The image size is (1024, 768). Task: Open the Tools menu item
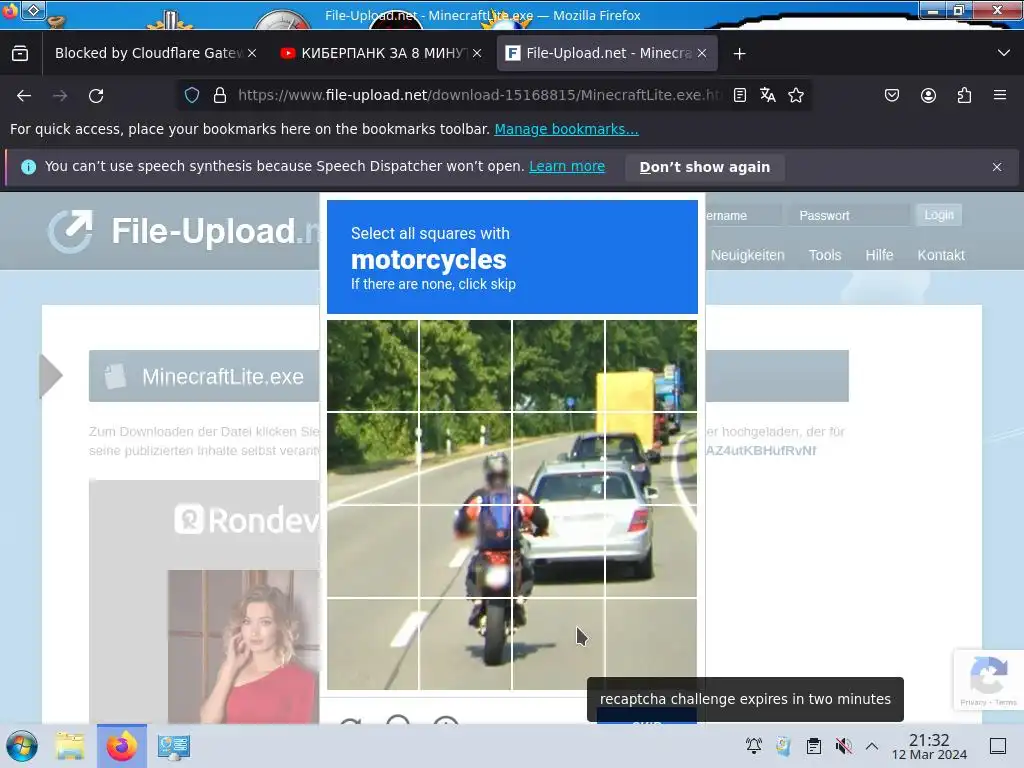(825, 255)
